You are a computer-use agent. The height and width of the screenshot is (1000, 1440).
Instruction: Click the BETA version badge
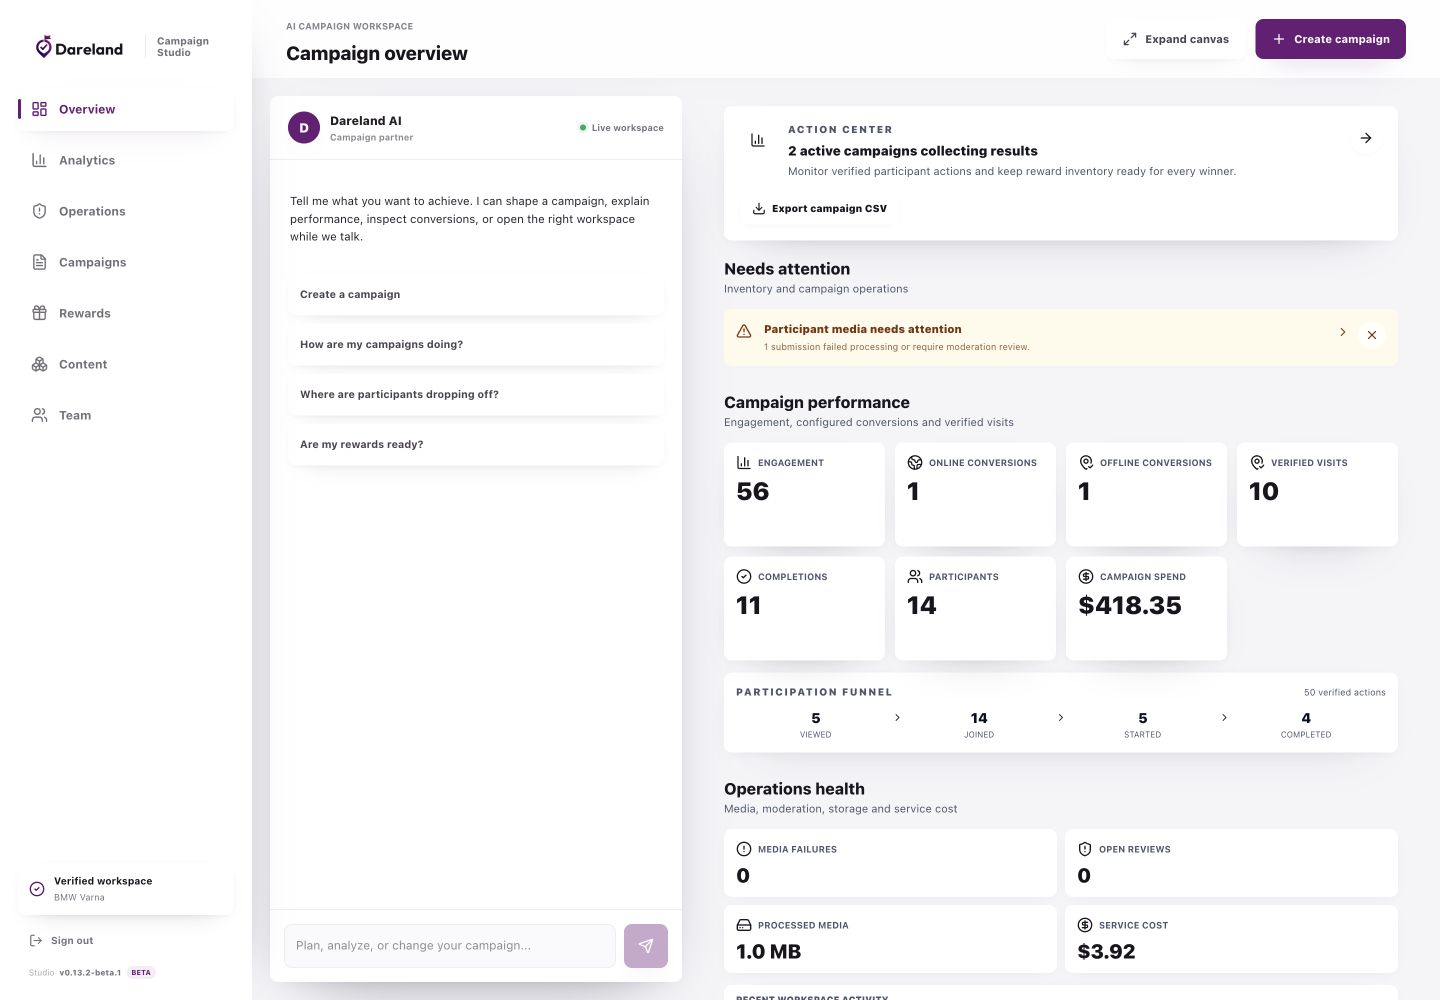141,972
